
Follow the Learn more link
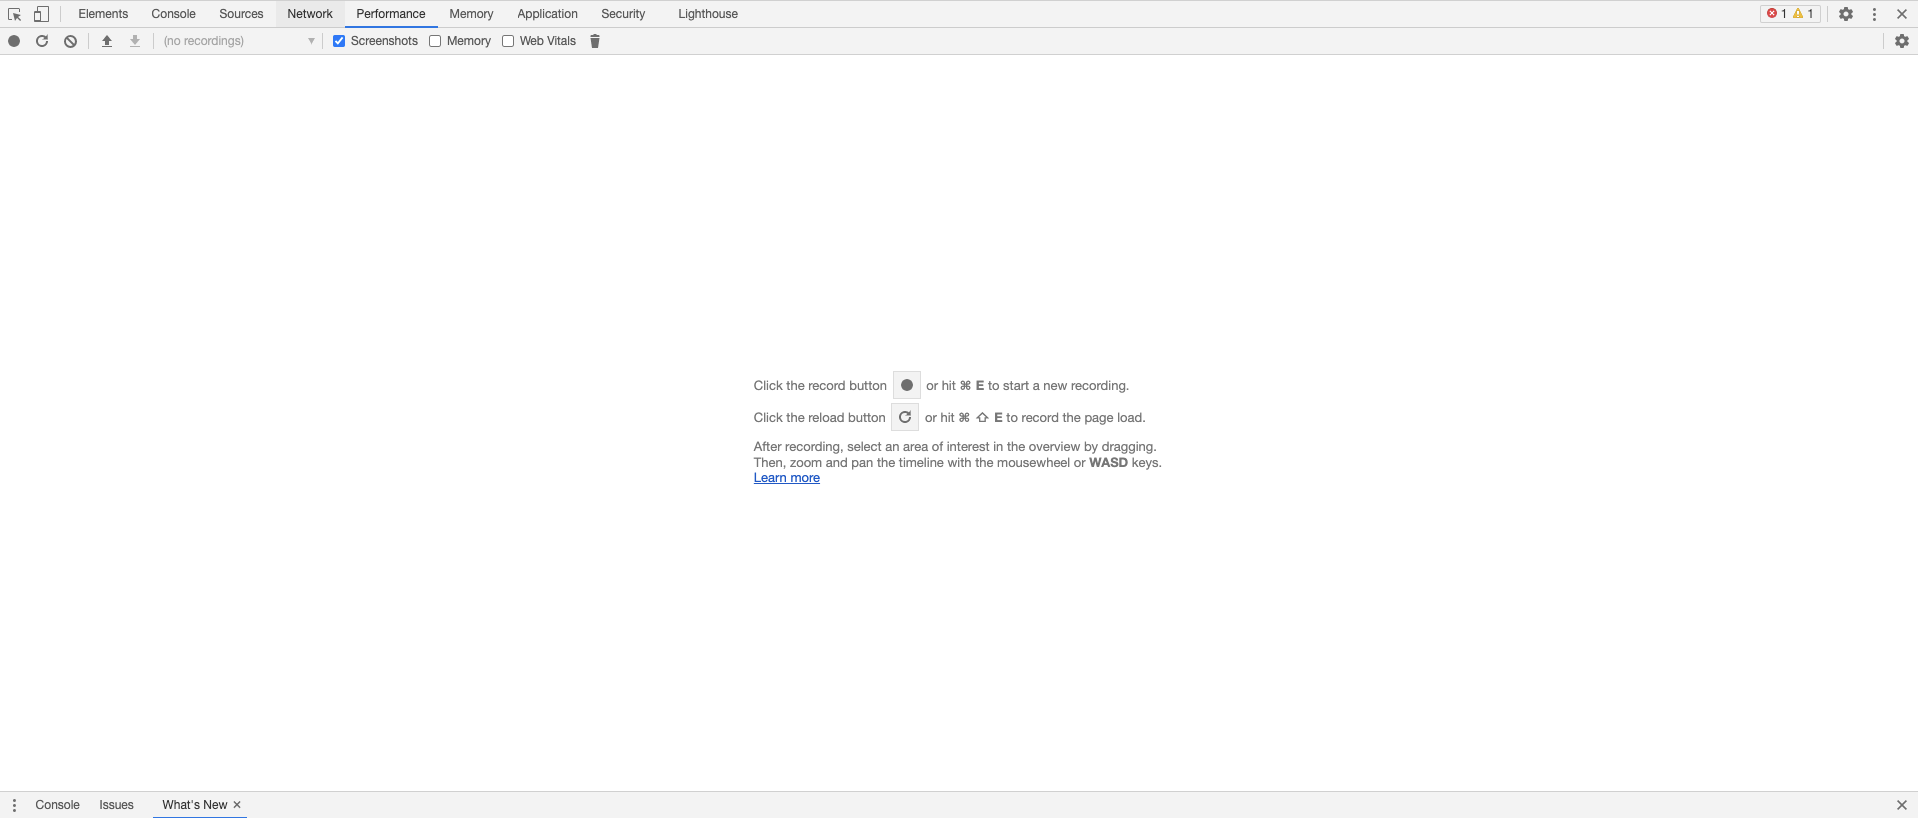[787, 478]
